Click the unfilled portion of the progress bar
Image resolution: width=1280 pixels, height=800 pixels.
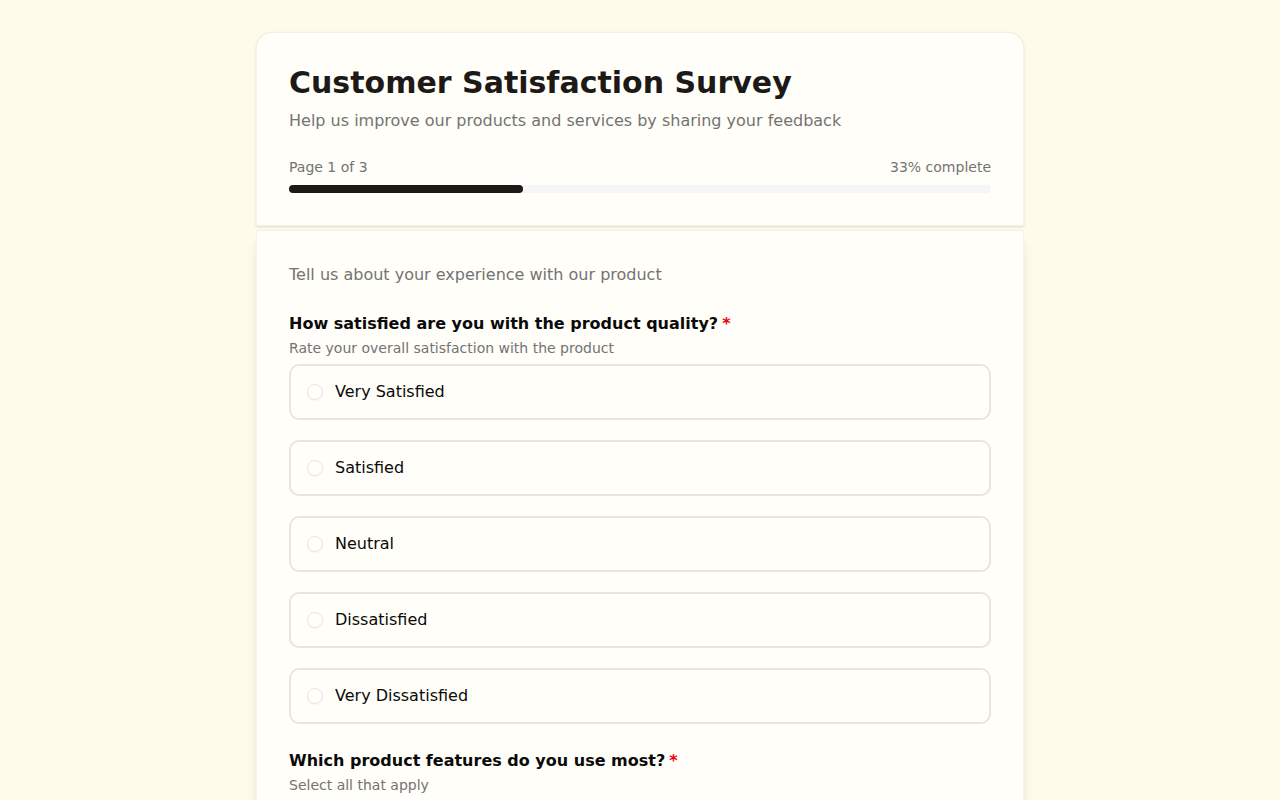pyautogui.click(x=756, y=189)
